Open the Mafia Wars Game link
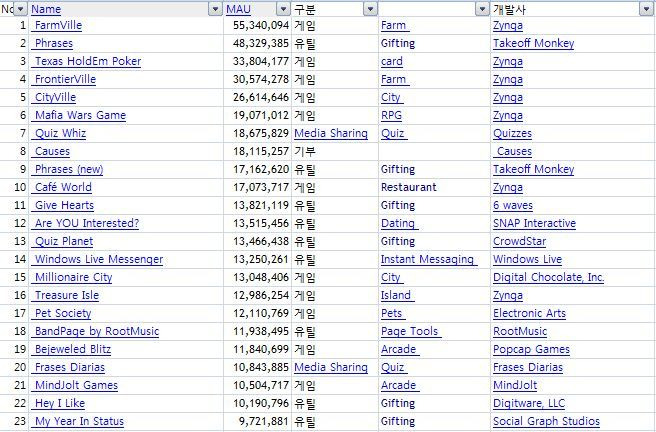656x432 pixels. (x=80, y=115)
